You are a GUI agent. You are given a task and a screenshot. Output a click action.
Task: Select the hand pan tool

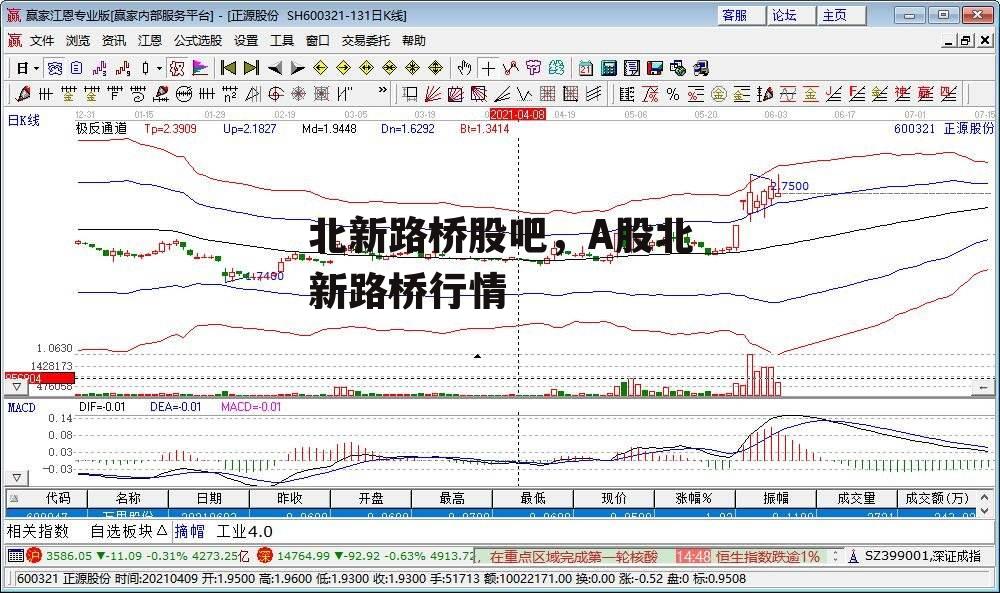point(464,68)
